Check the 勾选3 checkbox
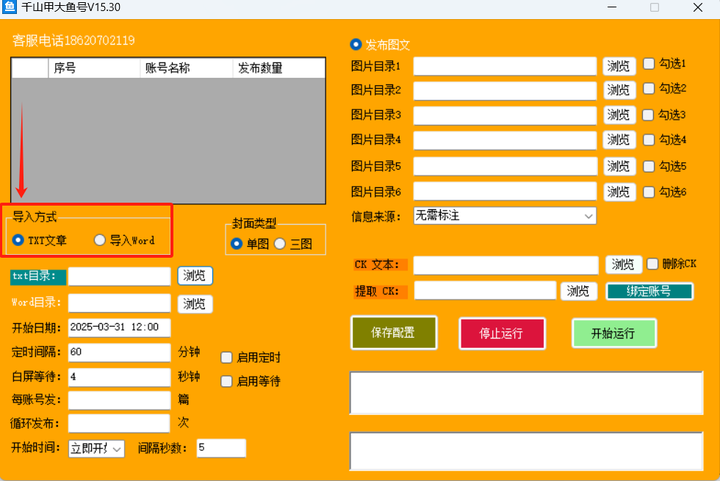This screenshot has height=481, width=720. pos(648,115)
